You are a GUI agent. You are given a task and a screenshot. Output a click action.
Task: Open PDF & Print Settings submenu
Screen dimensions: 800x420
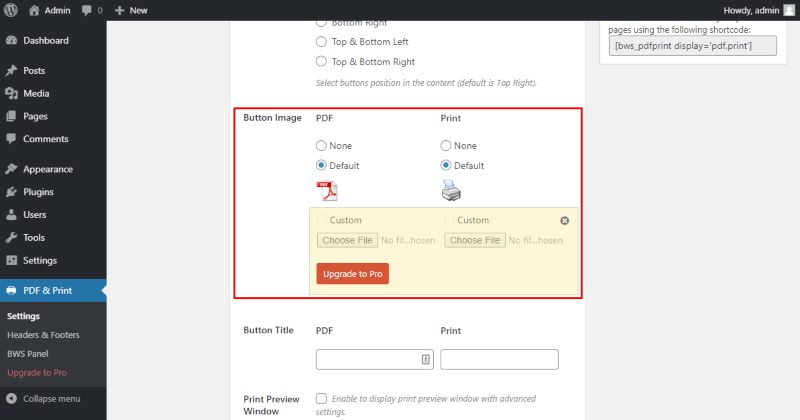[23, 316]
